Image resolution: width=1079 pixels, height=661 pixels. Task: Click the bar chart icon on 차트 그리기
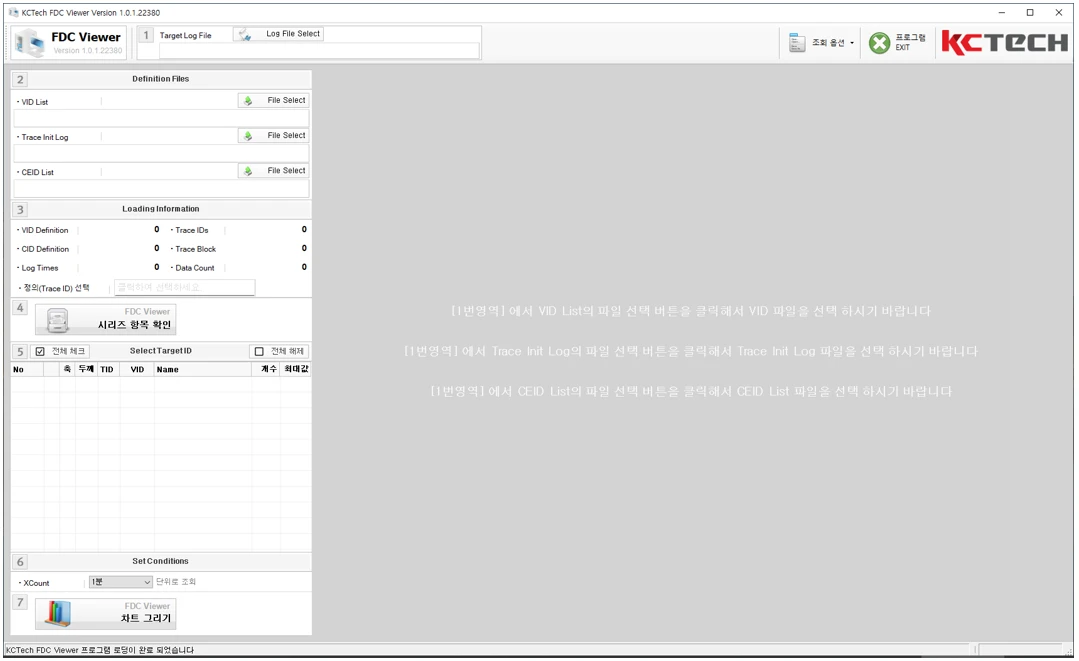point(58,614)
